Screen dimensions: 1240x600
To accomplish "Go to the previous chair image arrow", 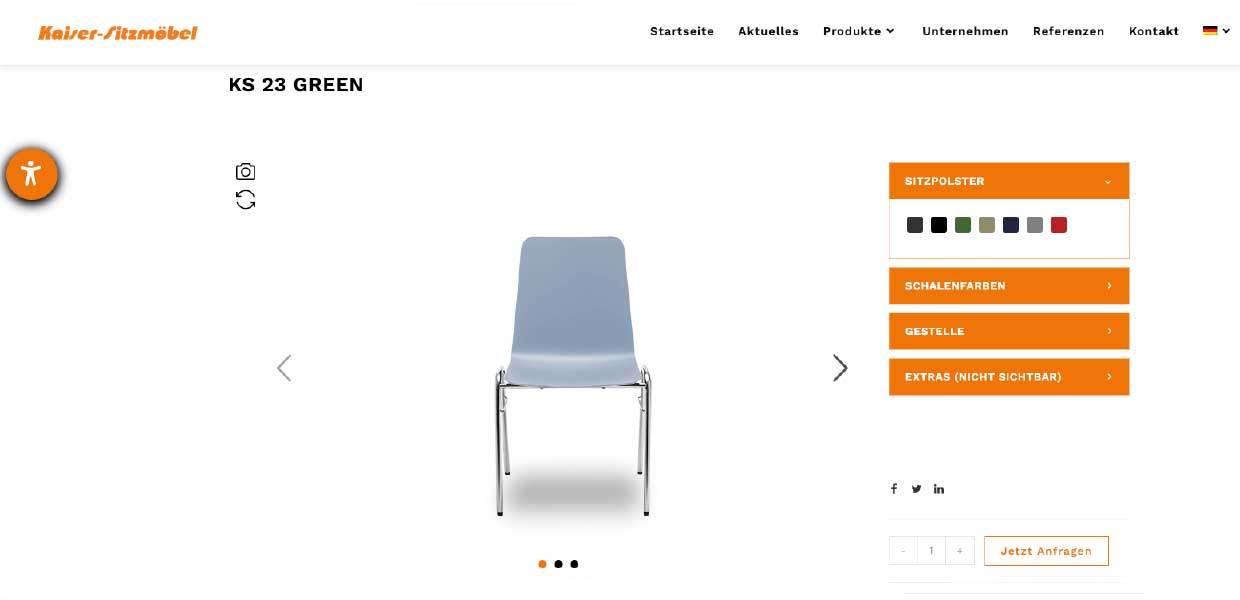I will pyautogui.click(x=284, y=368).
